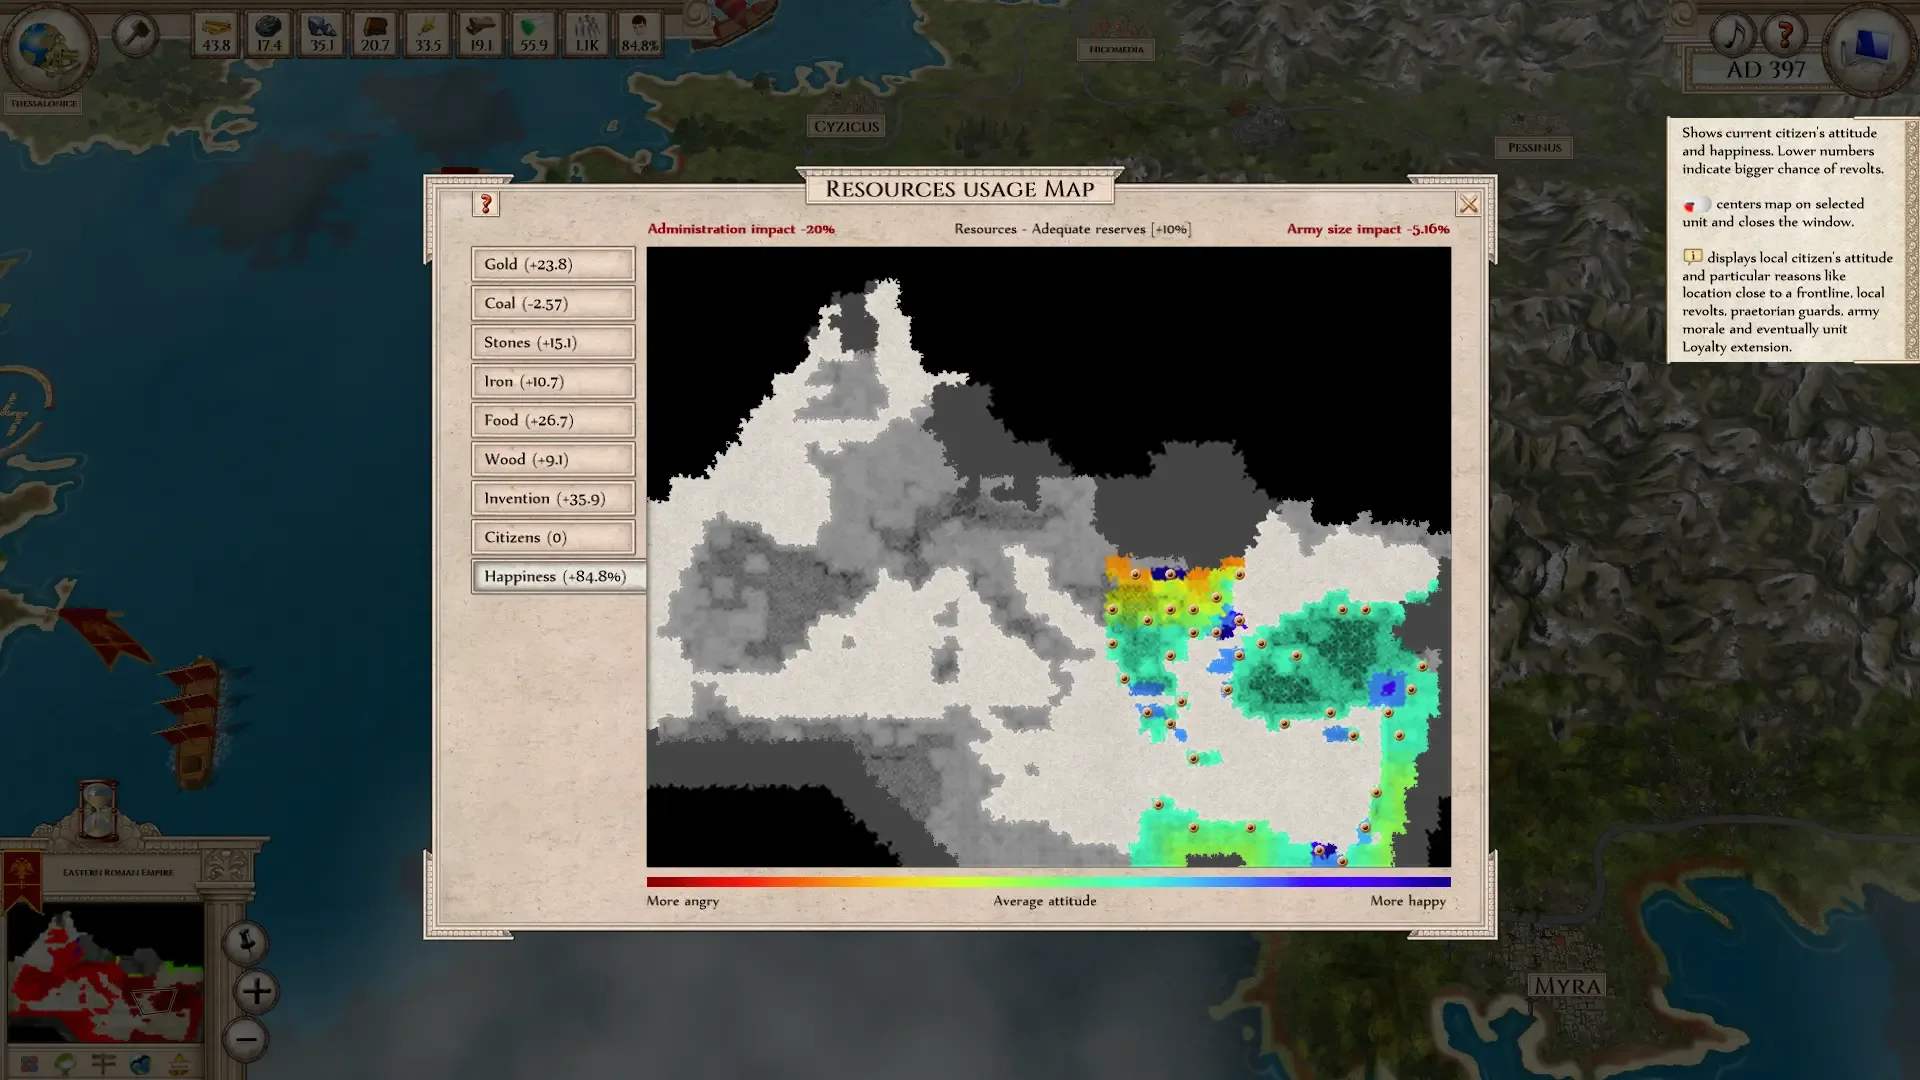Click the gold resource counter 43.8
1920x1080 pixels.
216,34
